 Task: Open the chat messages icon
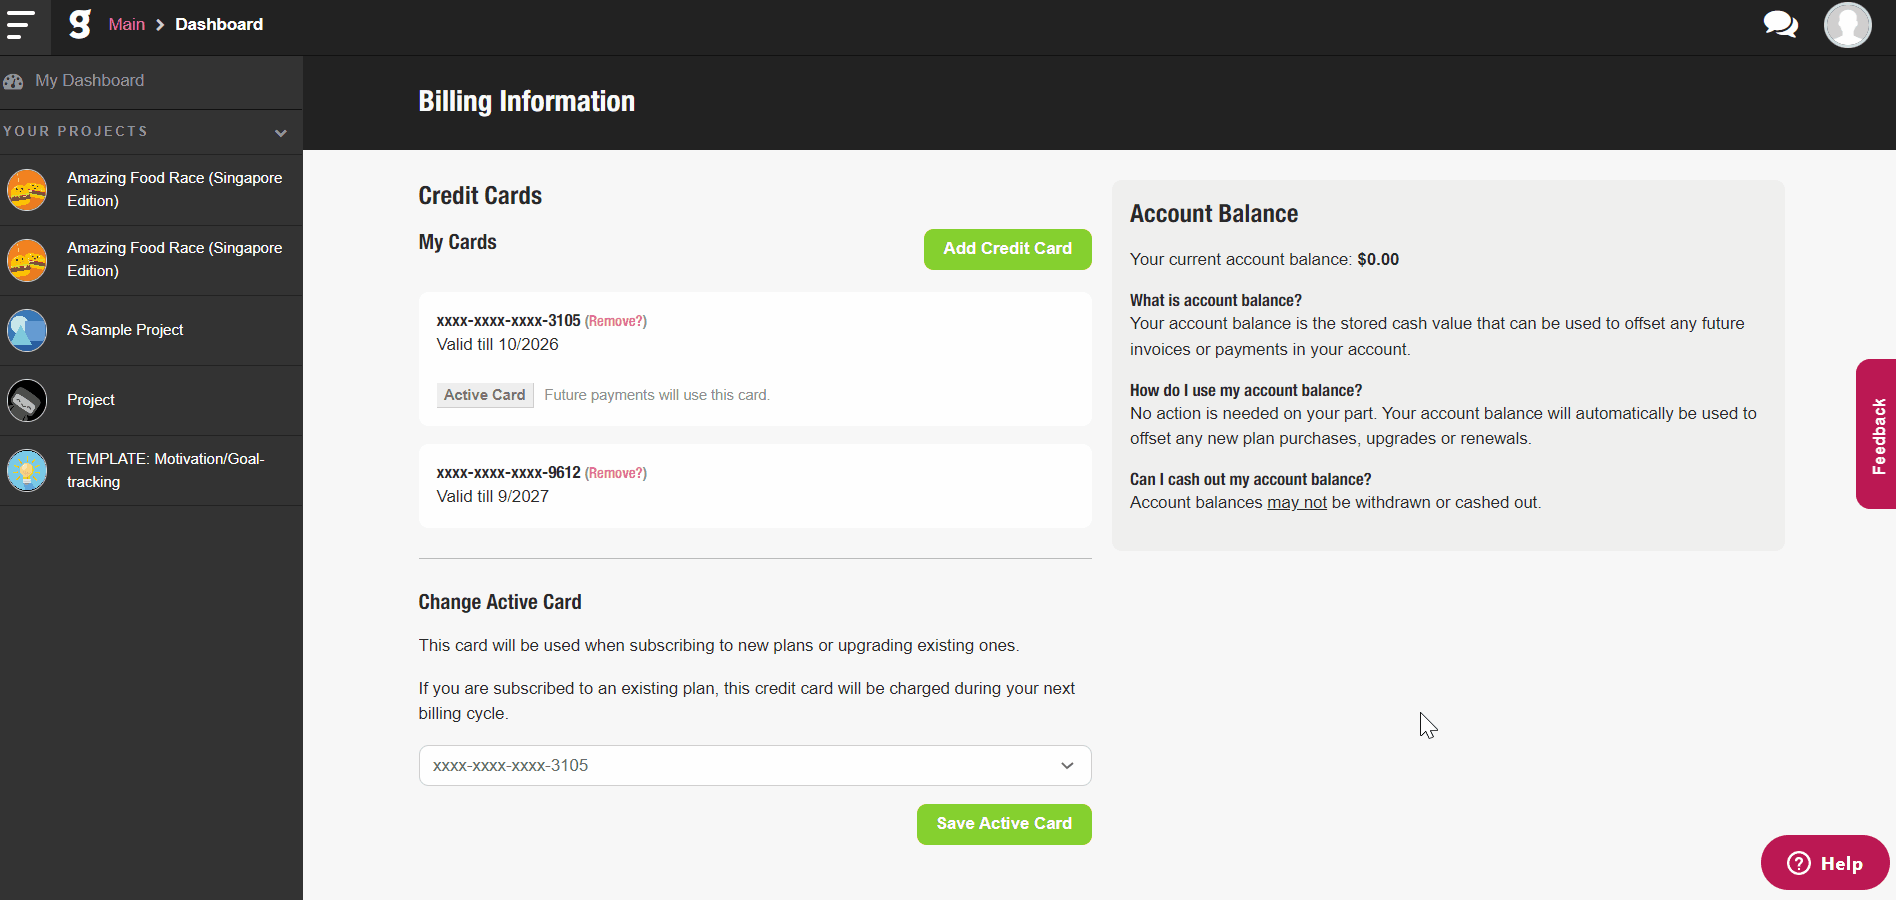coord(1781,24)
